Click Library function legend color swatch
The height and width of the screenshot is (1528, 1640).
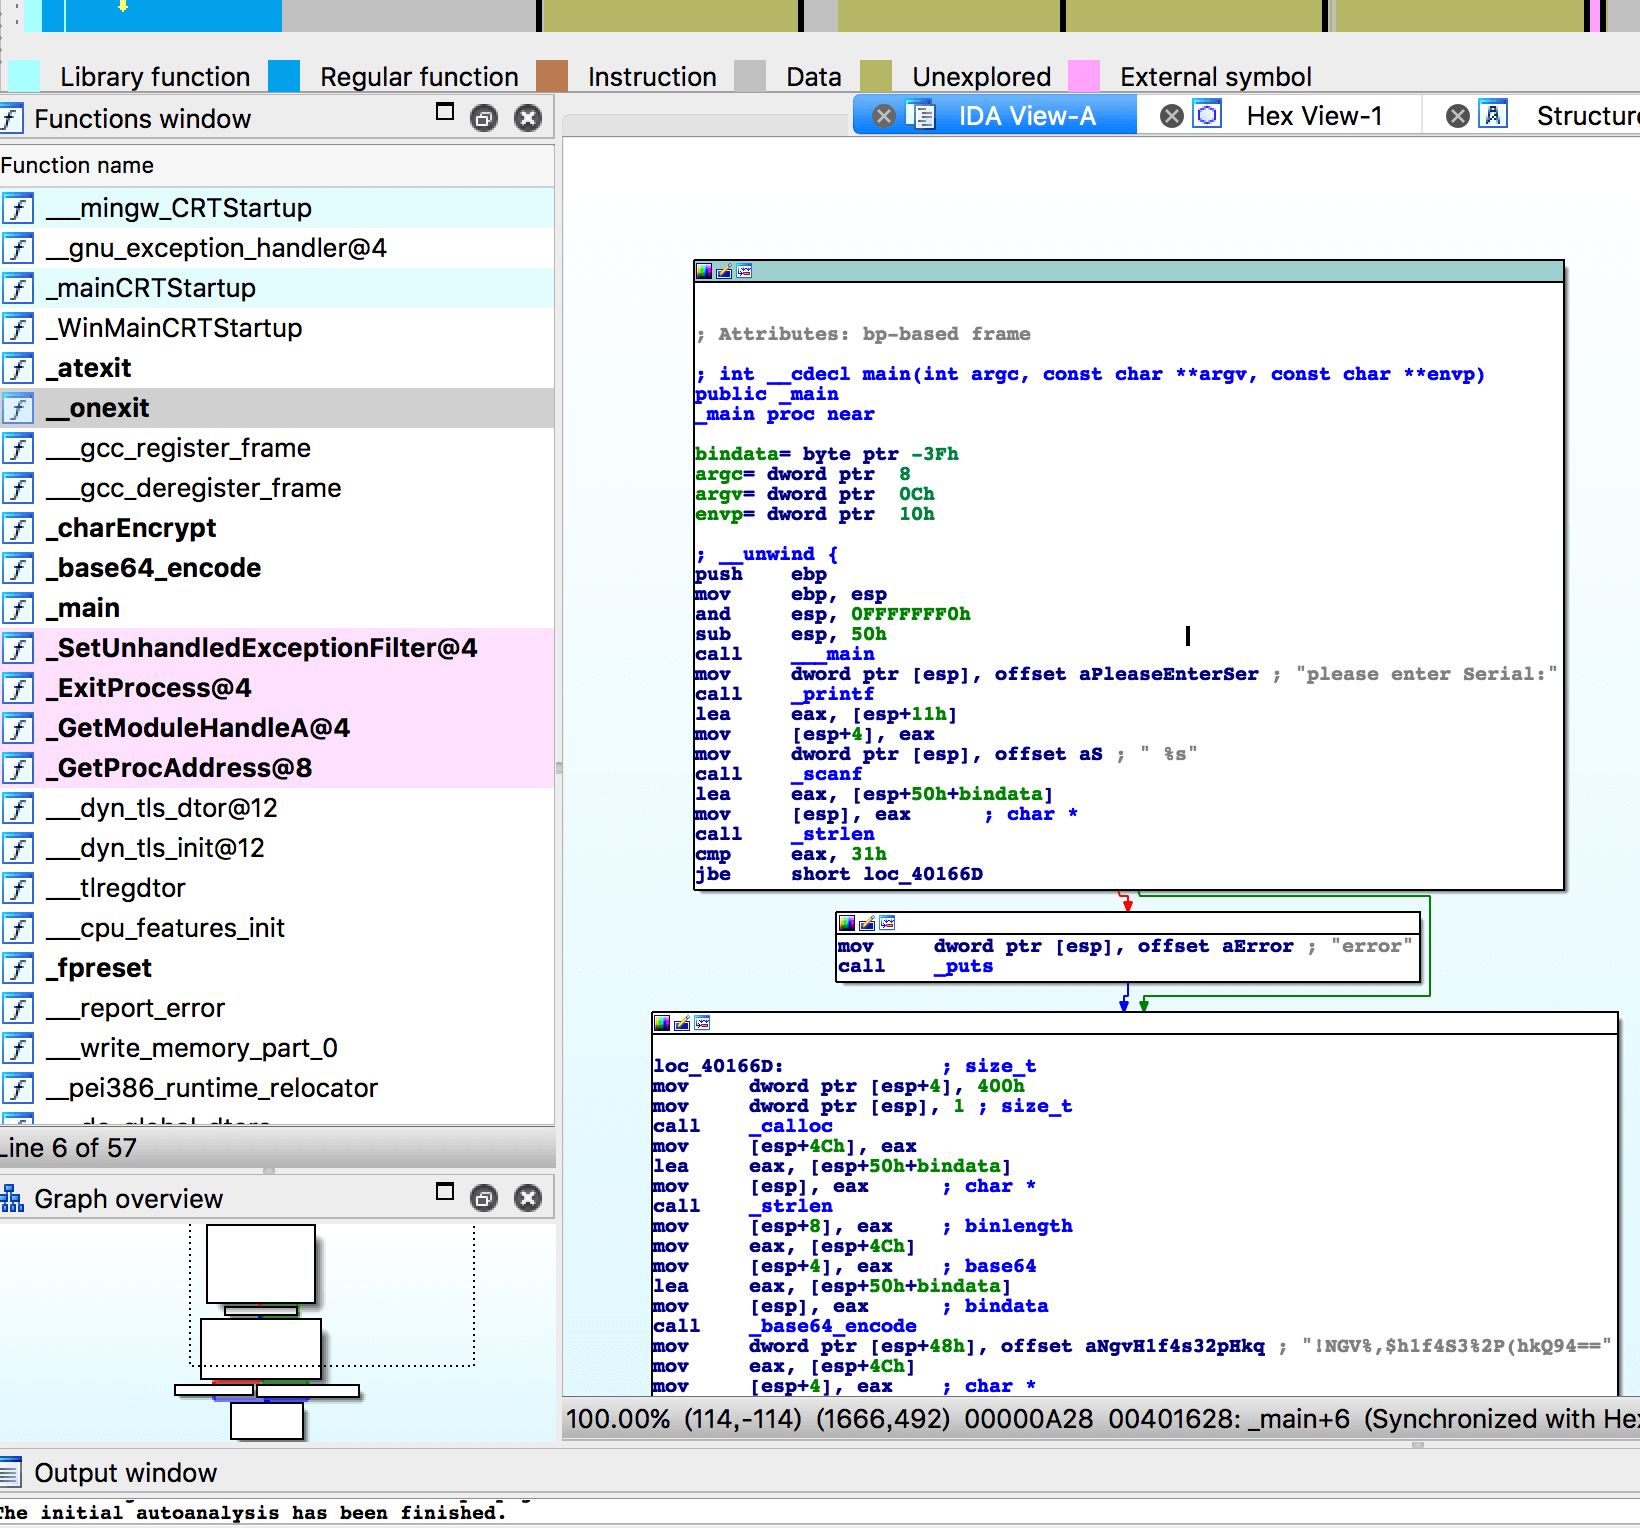click(24, 76)
